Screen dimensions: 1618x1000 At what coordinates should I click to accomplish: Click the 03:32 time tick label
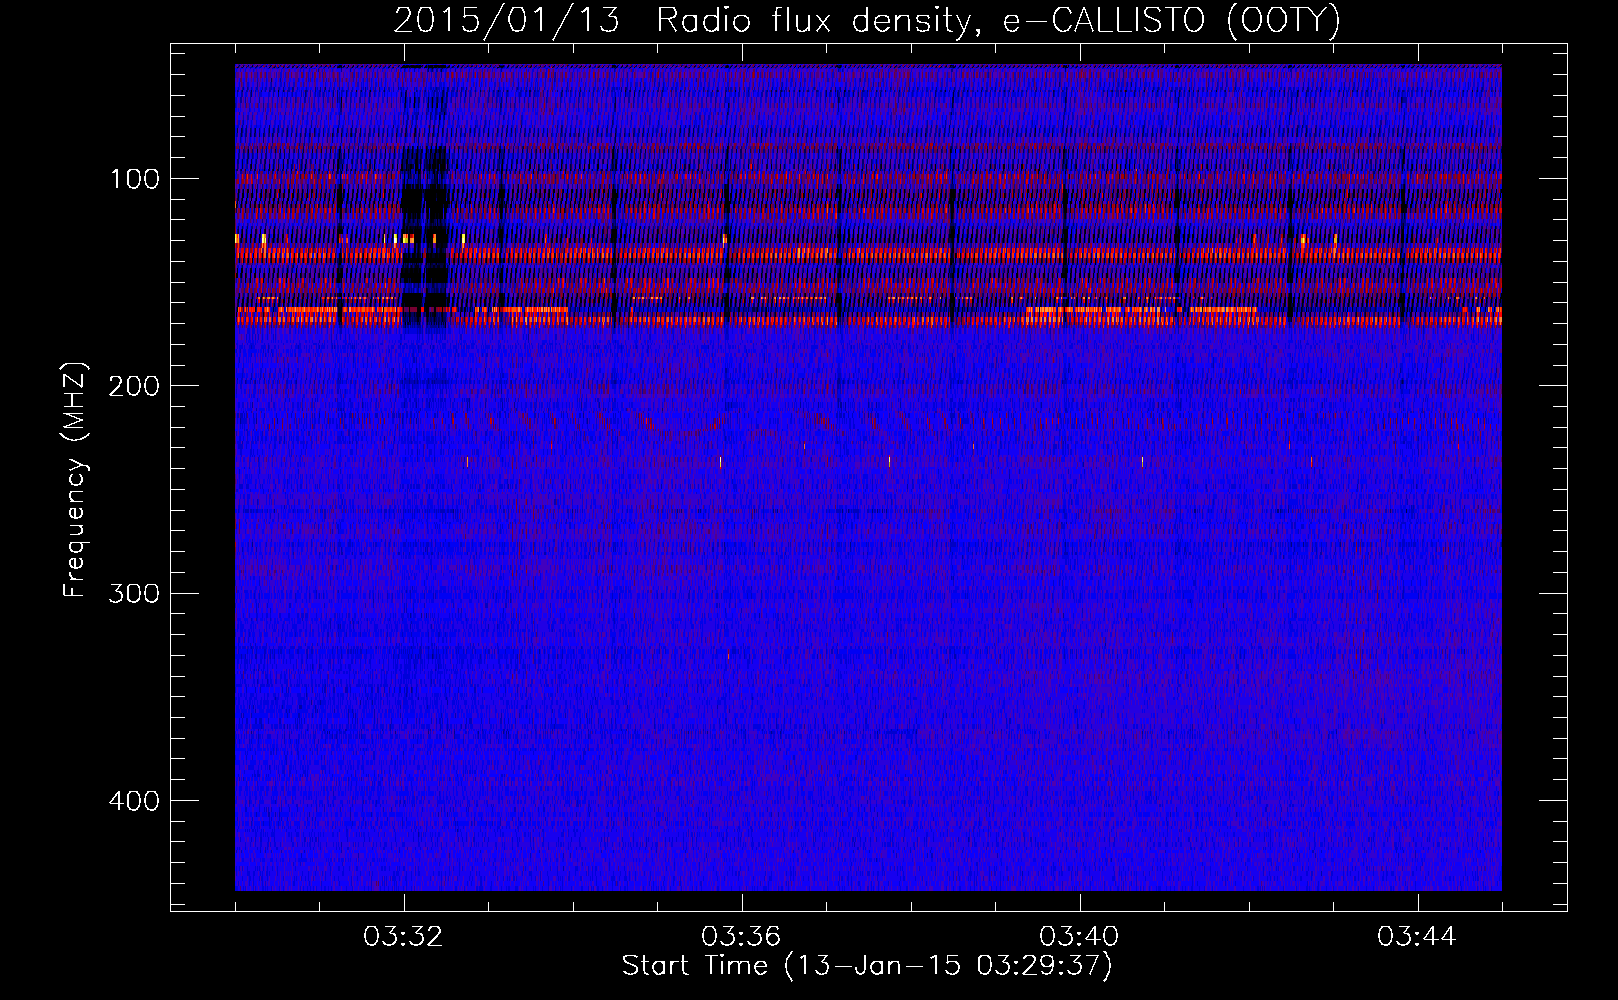[x=403, y=937]
